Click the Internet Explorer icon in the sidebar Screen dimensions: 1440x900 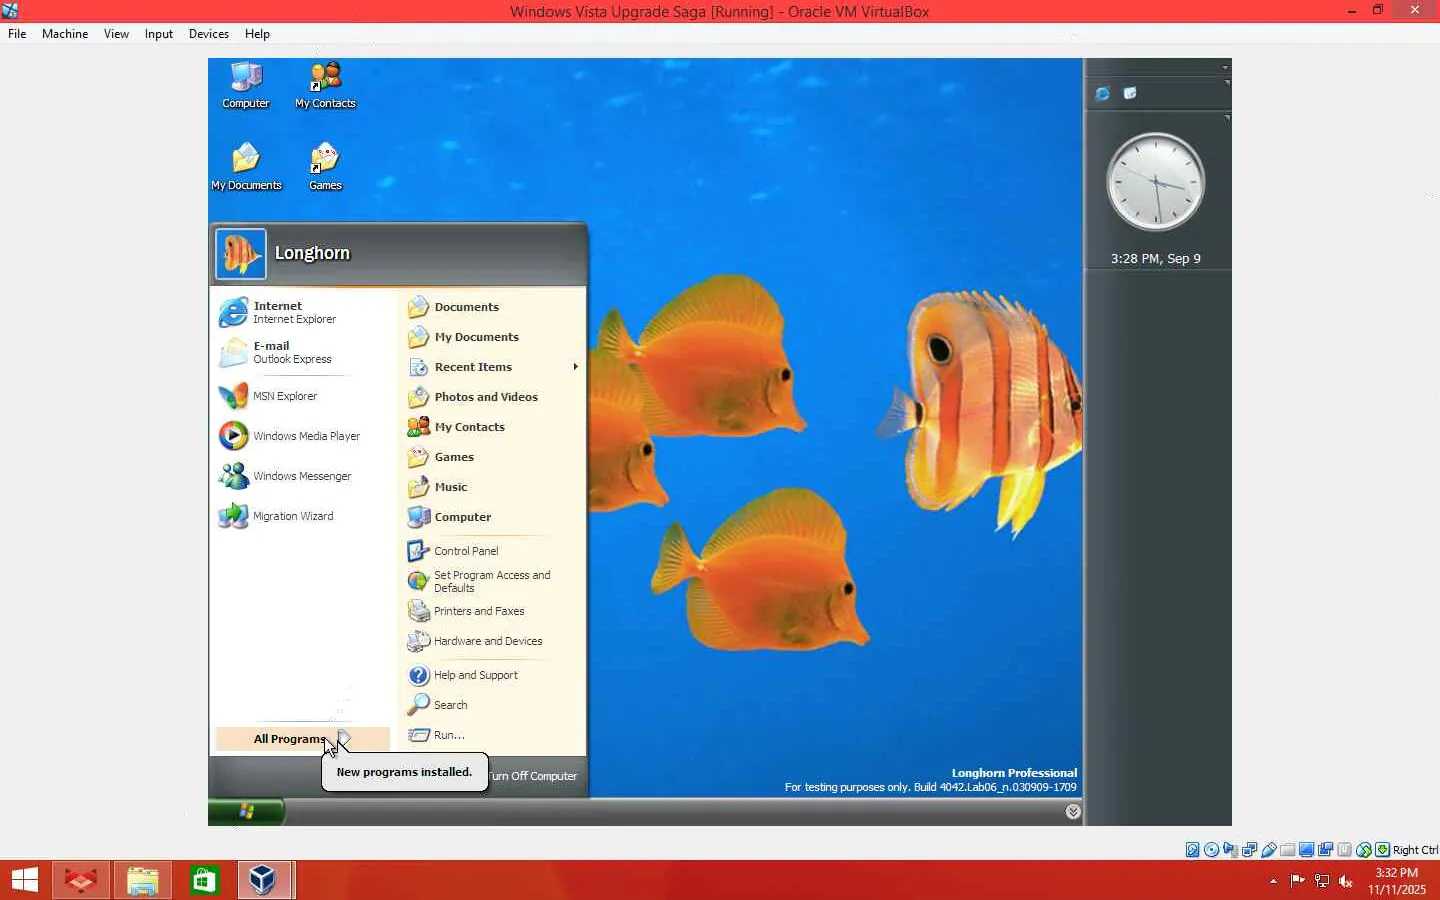(x=1102, y=93)
